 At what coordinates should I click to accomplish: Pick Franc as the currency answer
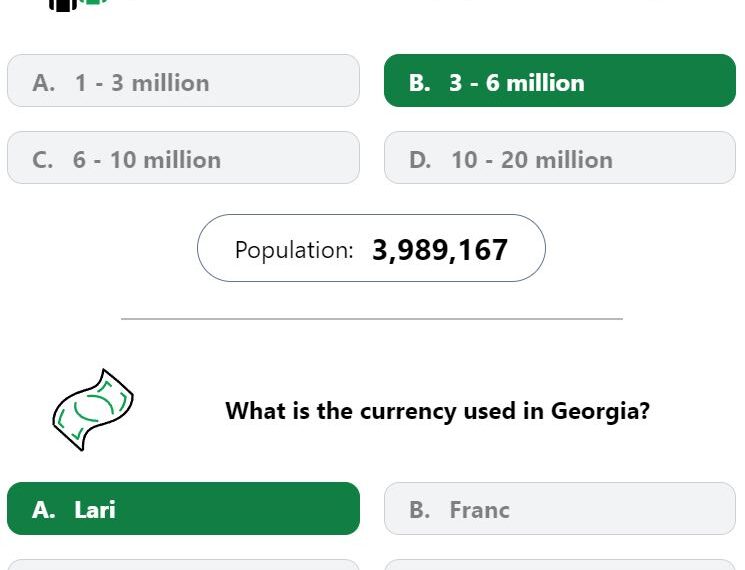(560, 509)
